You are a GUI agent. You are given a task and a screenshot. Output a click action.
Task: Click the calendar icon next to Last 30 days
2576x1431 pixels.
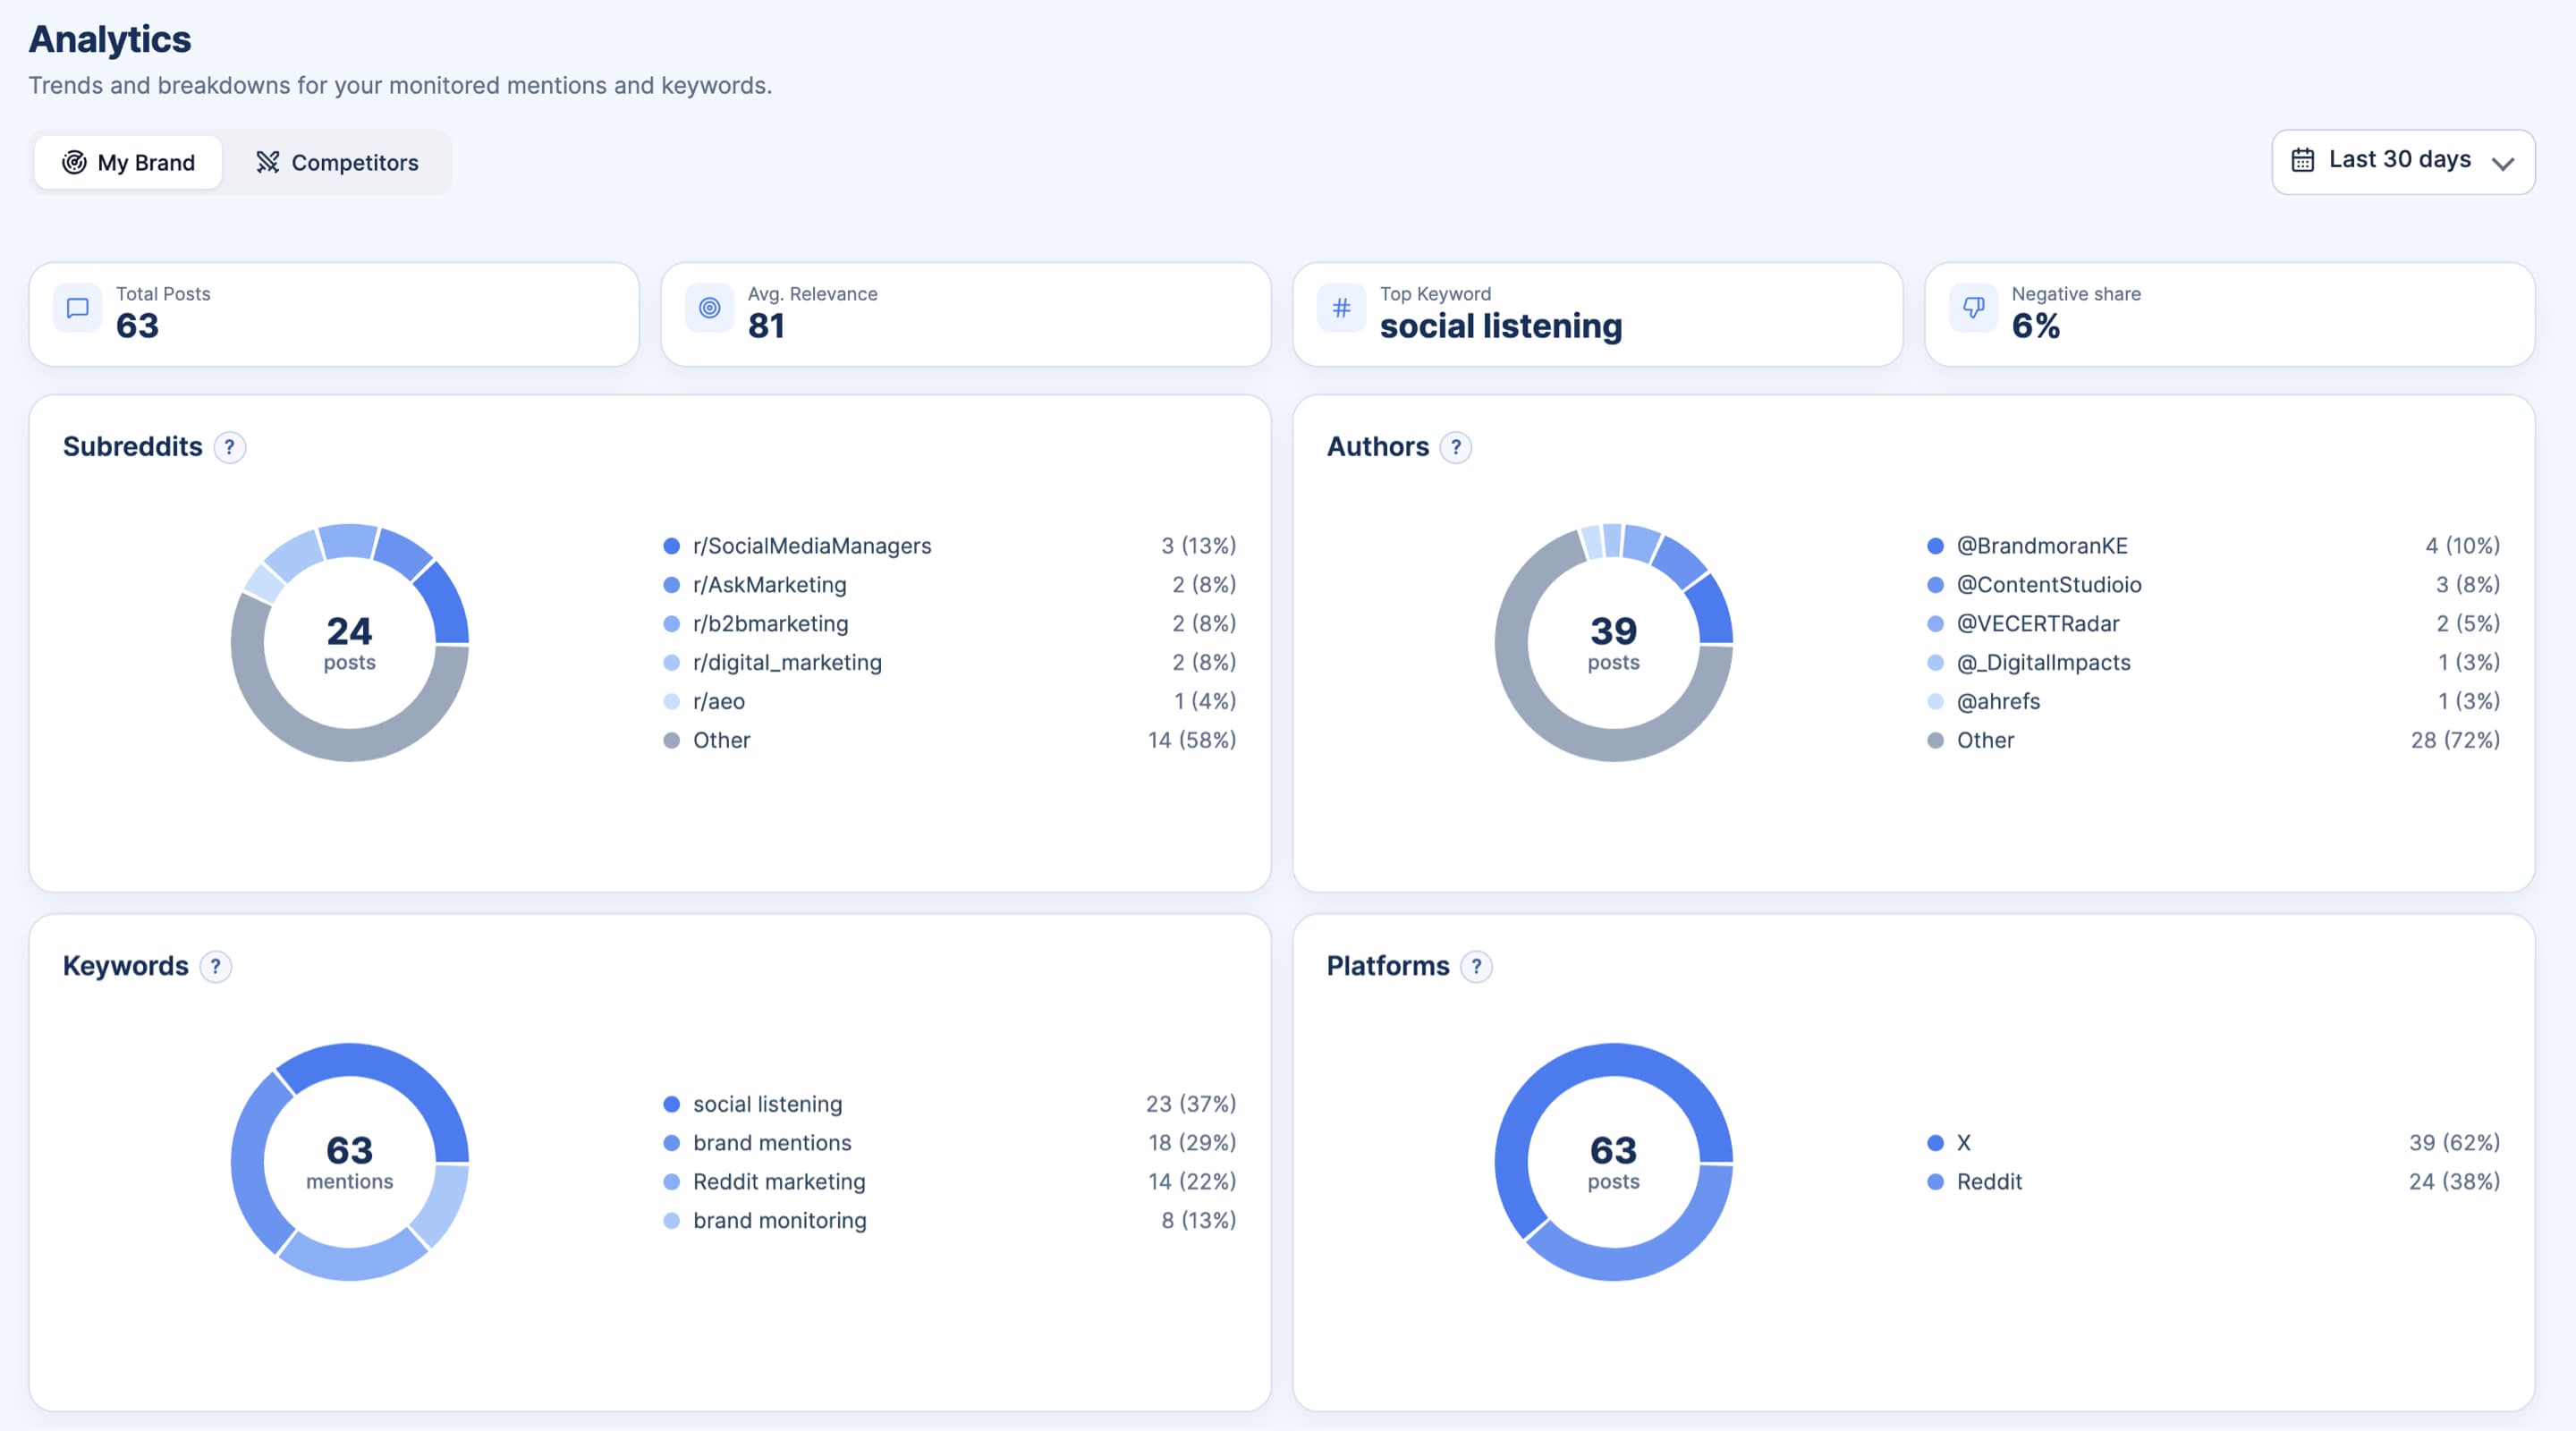coord(2303,160)
